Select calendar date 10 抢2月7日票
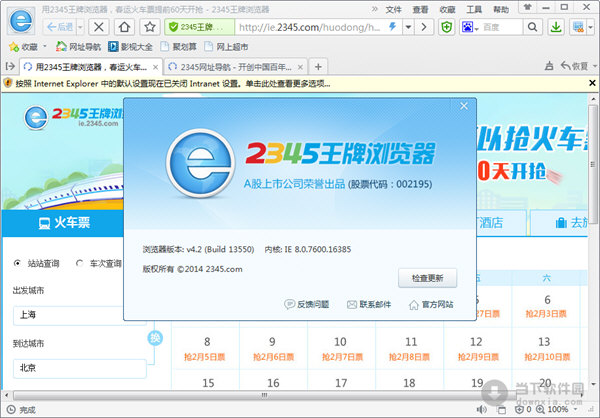This screenshot has height=418, width=600. (341, 348)
